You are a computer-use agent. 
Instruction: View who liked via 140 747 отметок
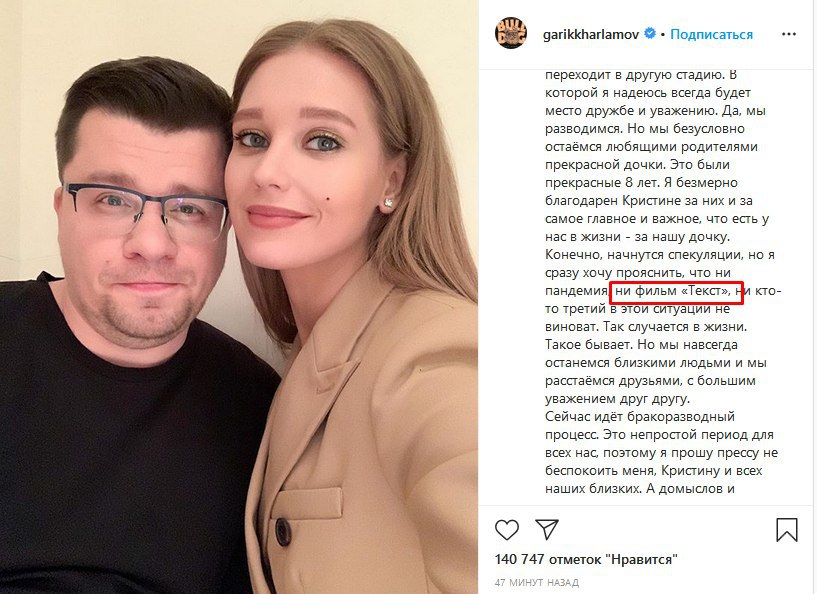[586, 560]
